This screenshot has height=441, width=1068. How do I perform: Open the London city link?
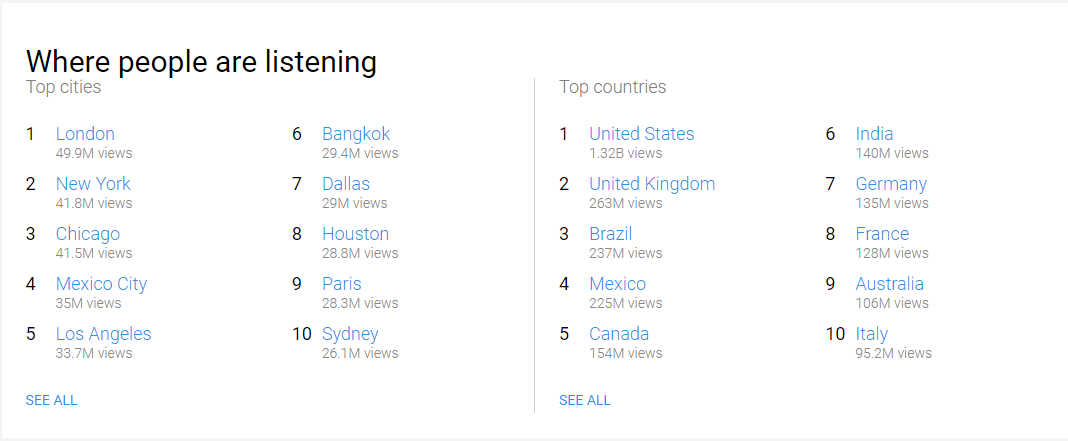(85, 134)
